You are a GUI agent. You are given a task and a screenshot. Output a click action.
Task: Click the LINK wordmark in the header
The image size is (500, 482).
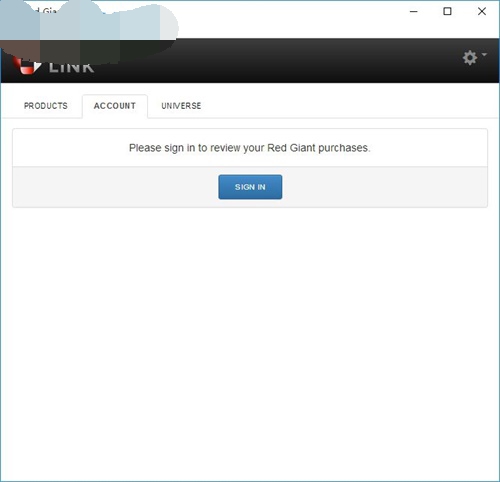pyautogui.click(x=71, y=67)
